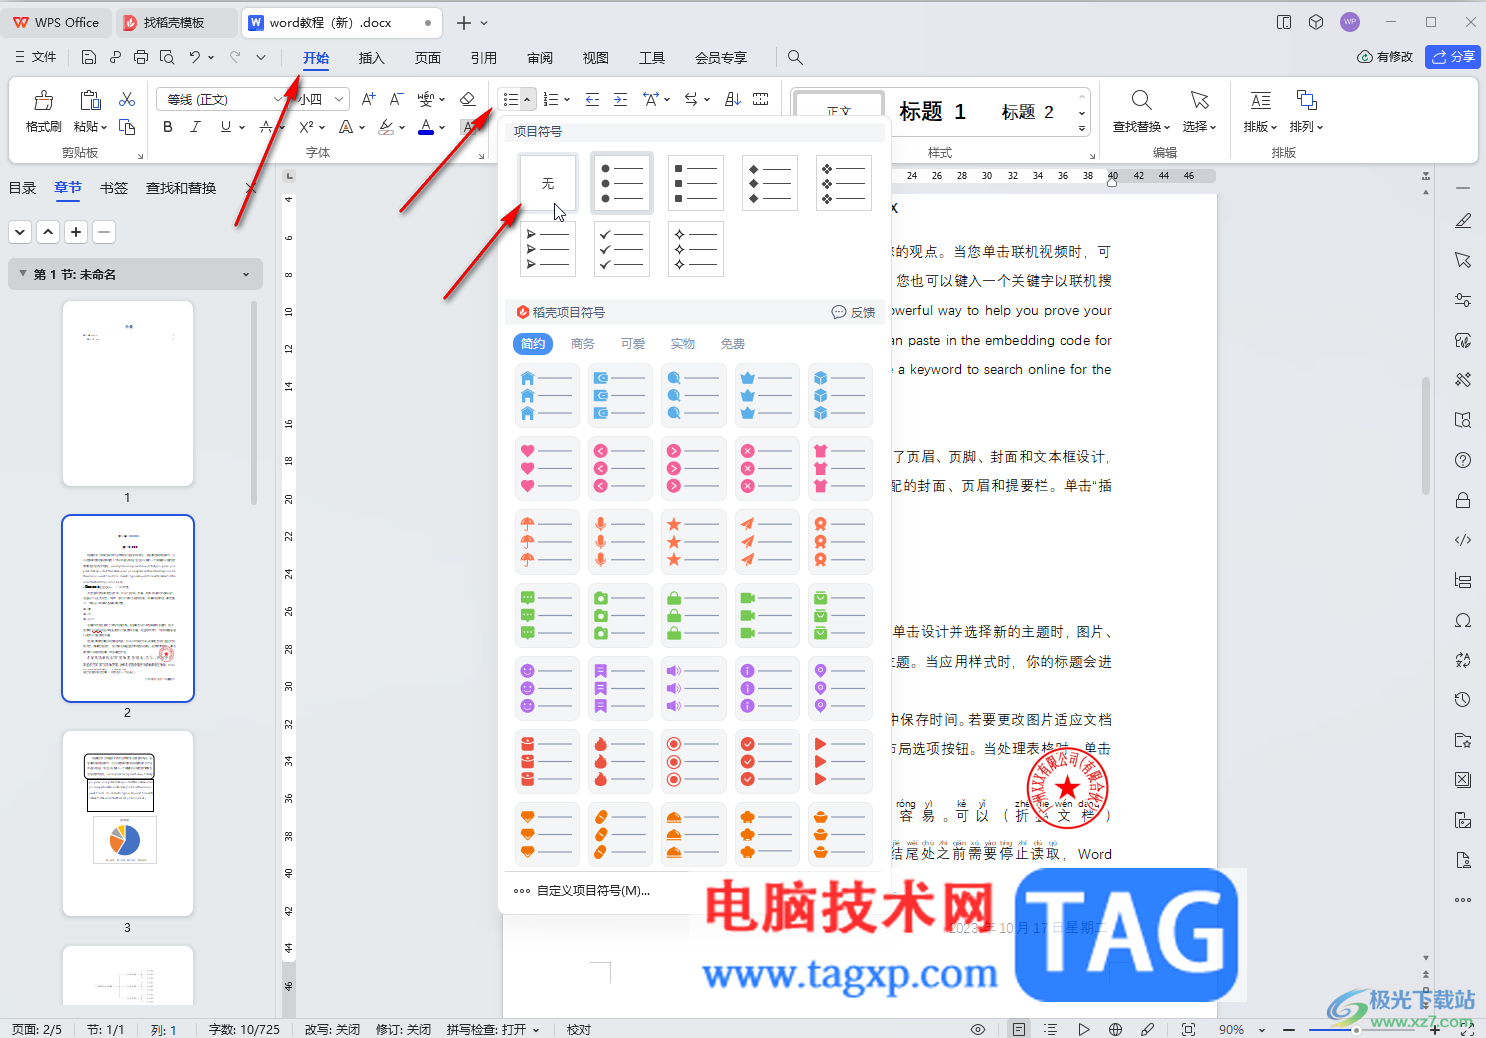Screen dimensions: 1486x1038
Task: Pick the pink heart bullet template
Action: point(547,469)
